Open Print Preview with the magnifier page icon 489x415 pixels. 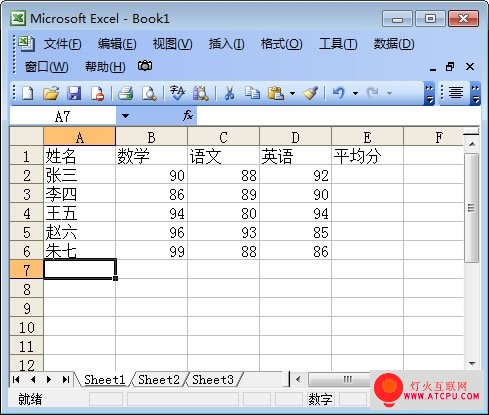[149, 93]
